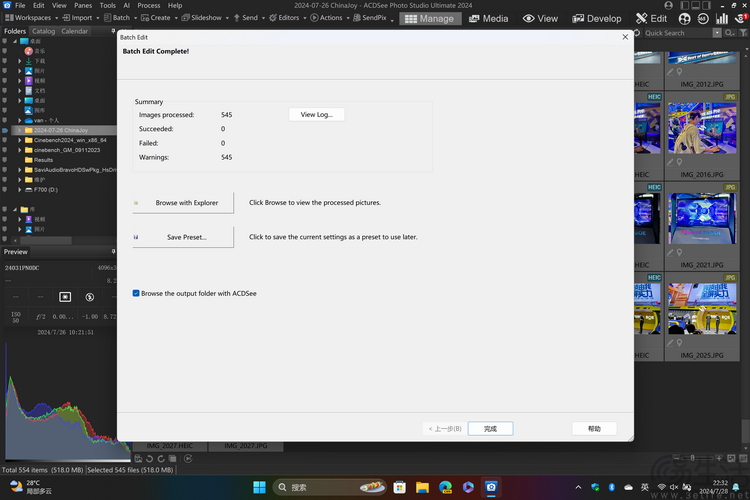Screen dimensions: 750x500
Task: Click the rotate right icon below file list
Action: (161, 459)
